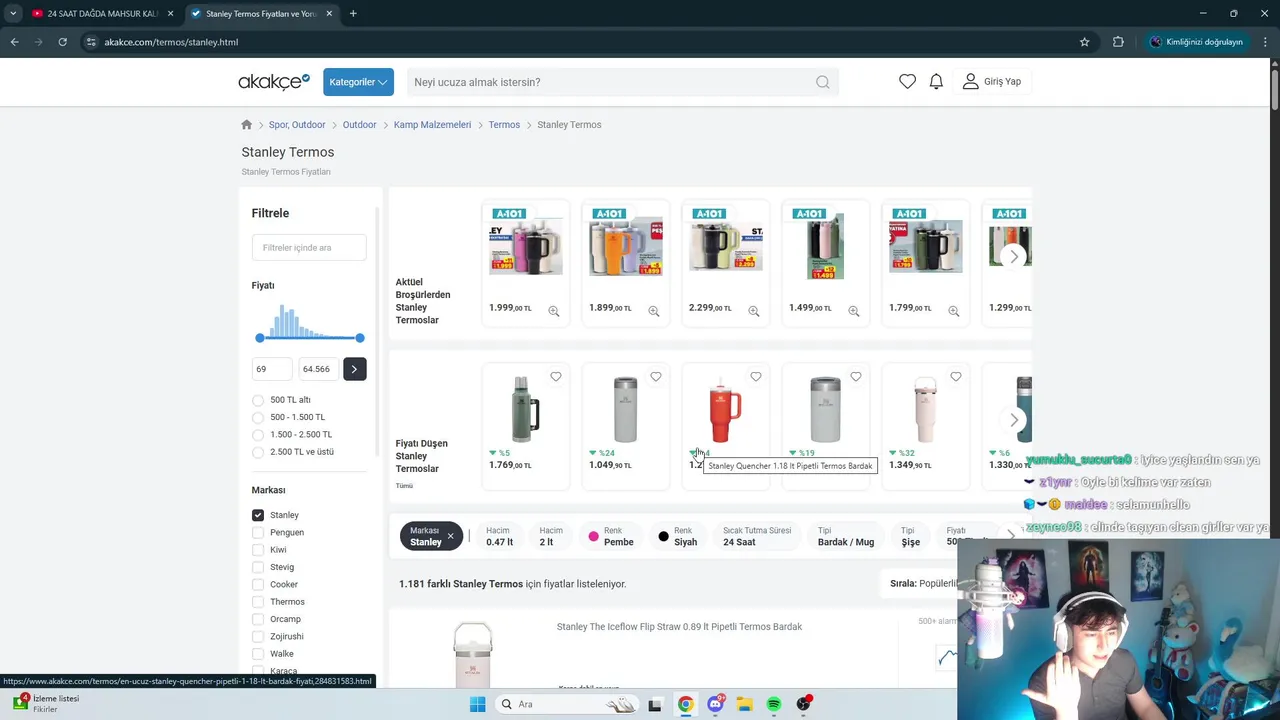Open Stanley The Iceflow Flip Straw product
The image size is (1280, 720).
(x=679, y=627)
